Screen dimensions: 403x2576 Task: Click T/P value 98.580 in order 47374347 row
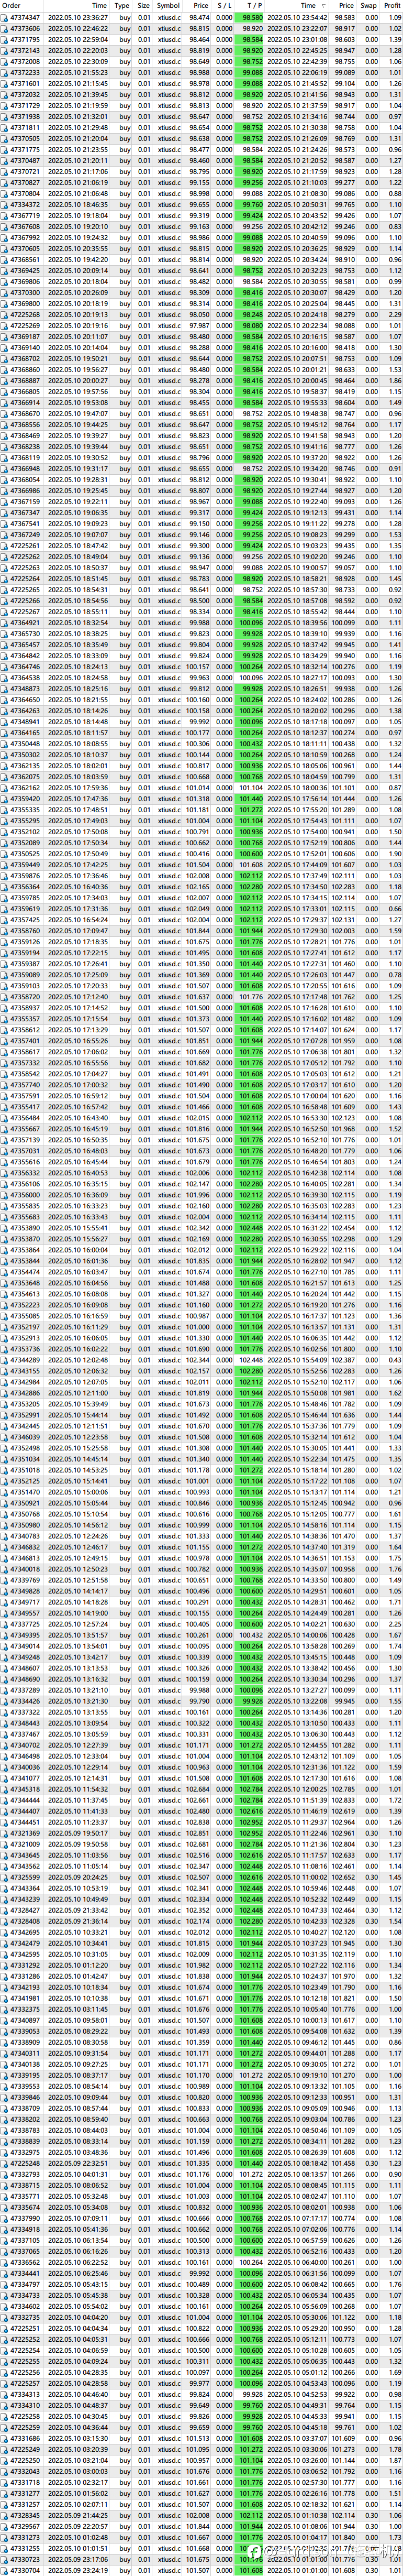pyautogui.click(x=252, y=17)
